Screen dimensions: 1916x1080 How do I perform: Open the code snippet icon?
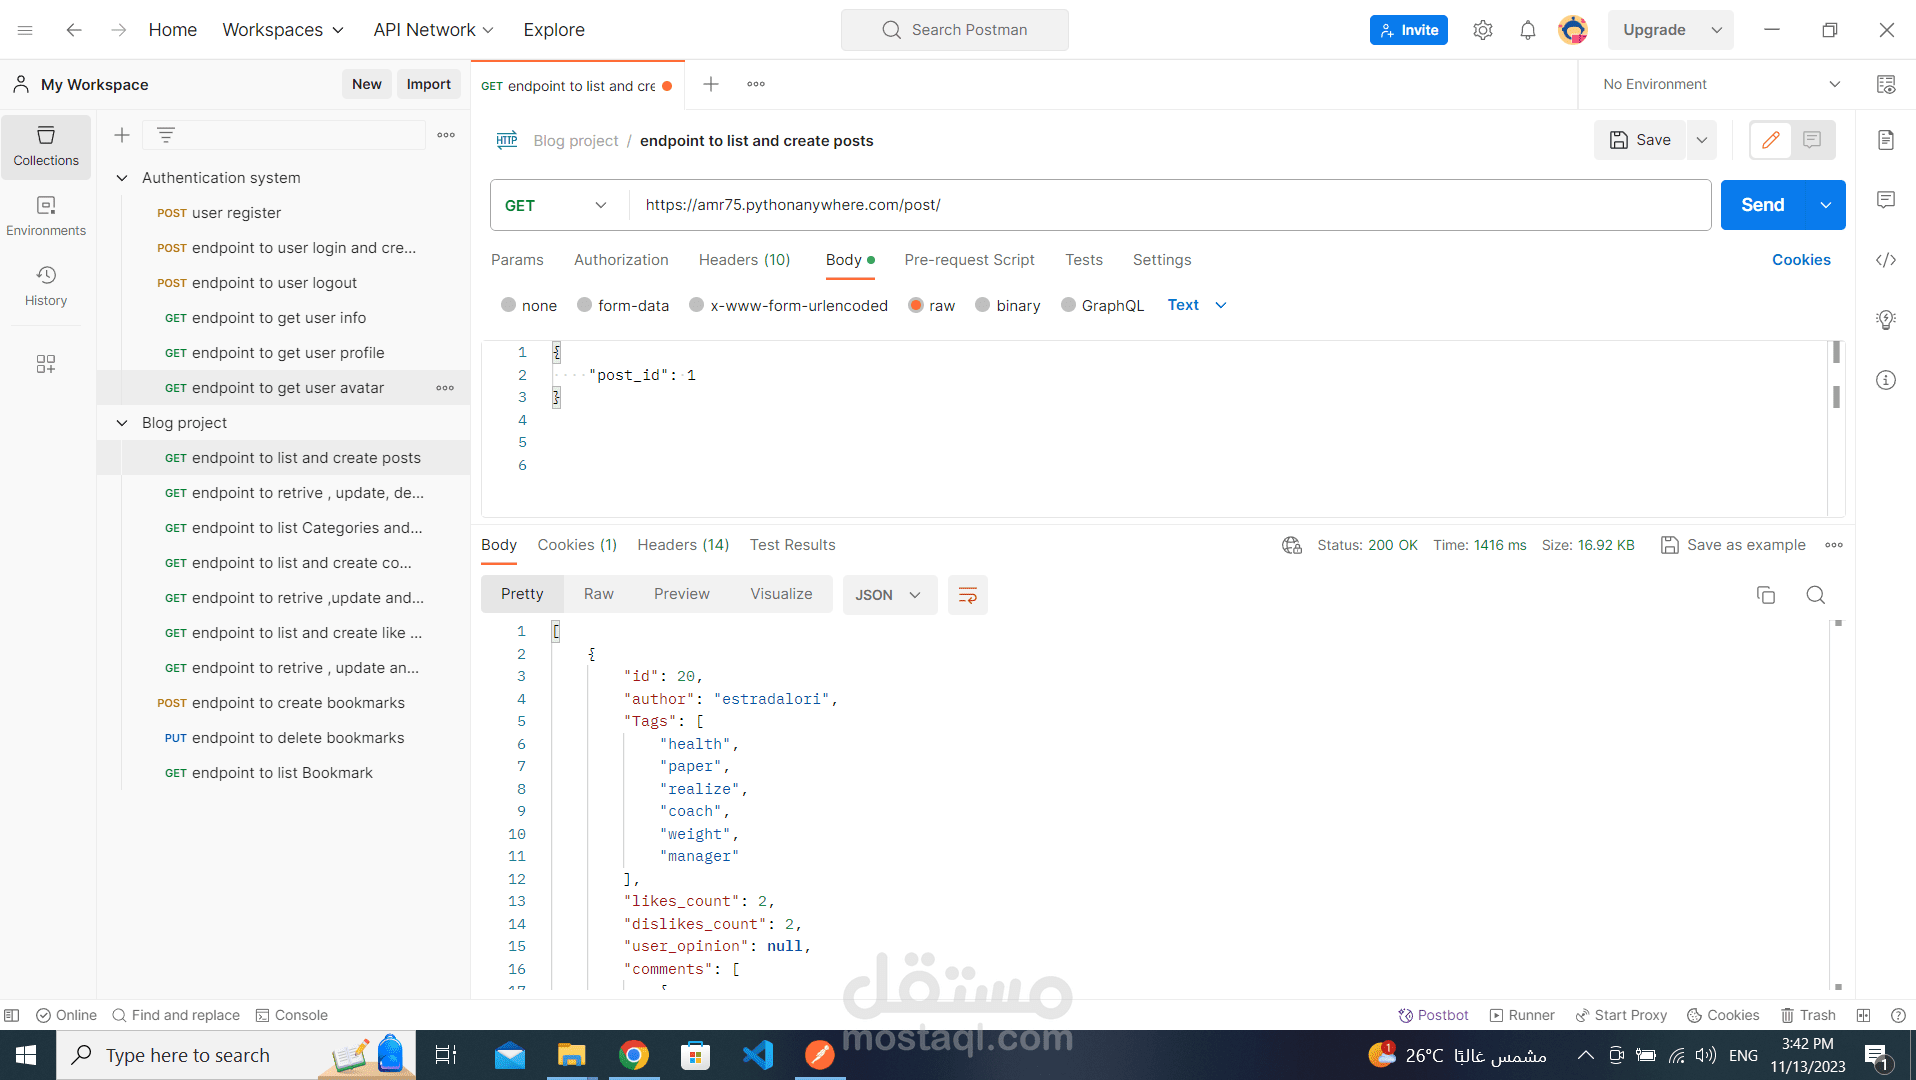tap(1886, 260)
